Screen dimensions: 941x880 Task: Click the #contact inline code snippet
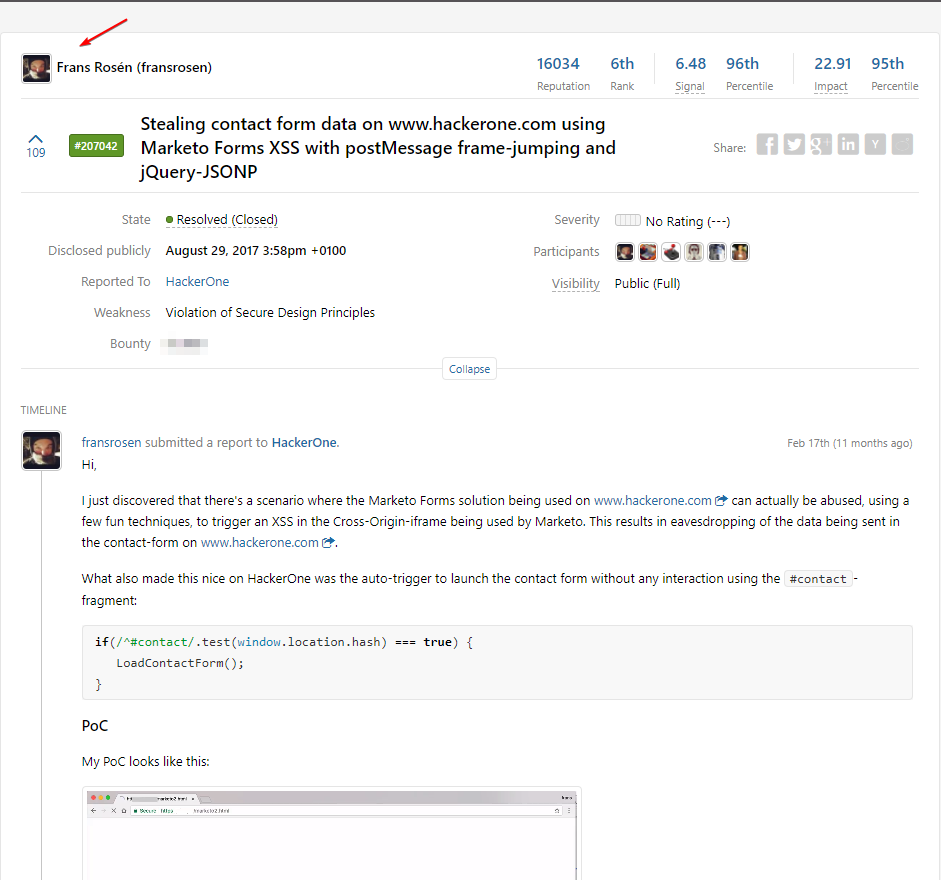(x=818, y=579)
